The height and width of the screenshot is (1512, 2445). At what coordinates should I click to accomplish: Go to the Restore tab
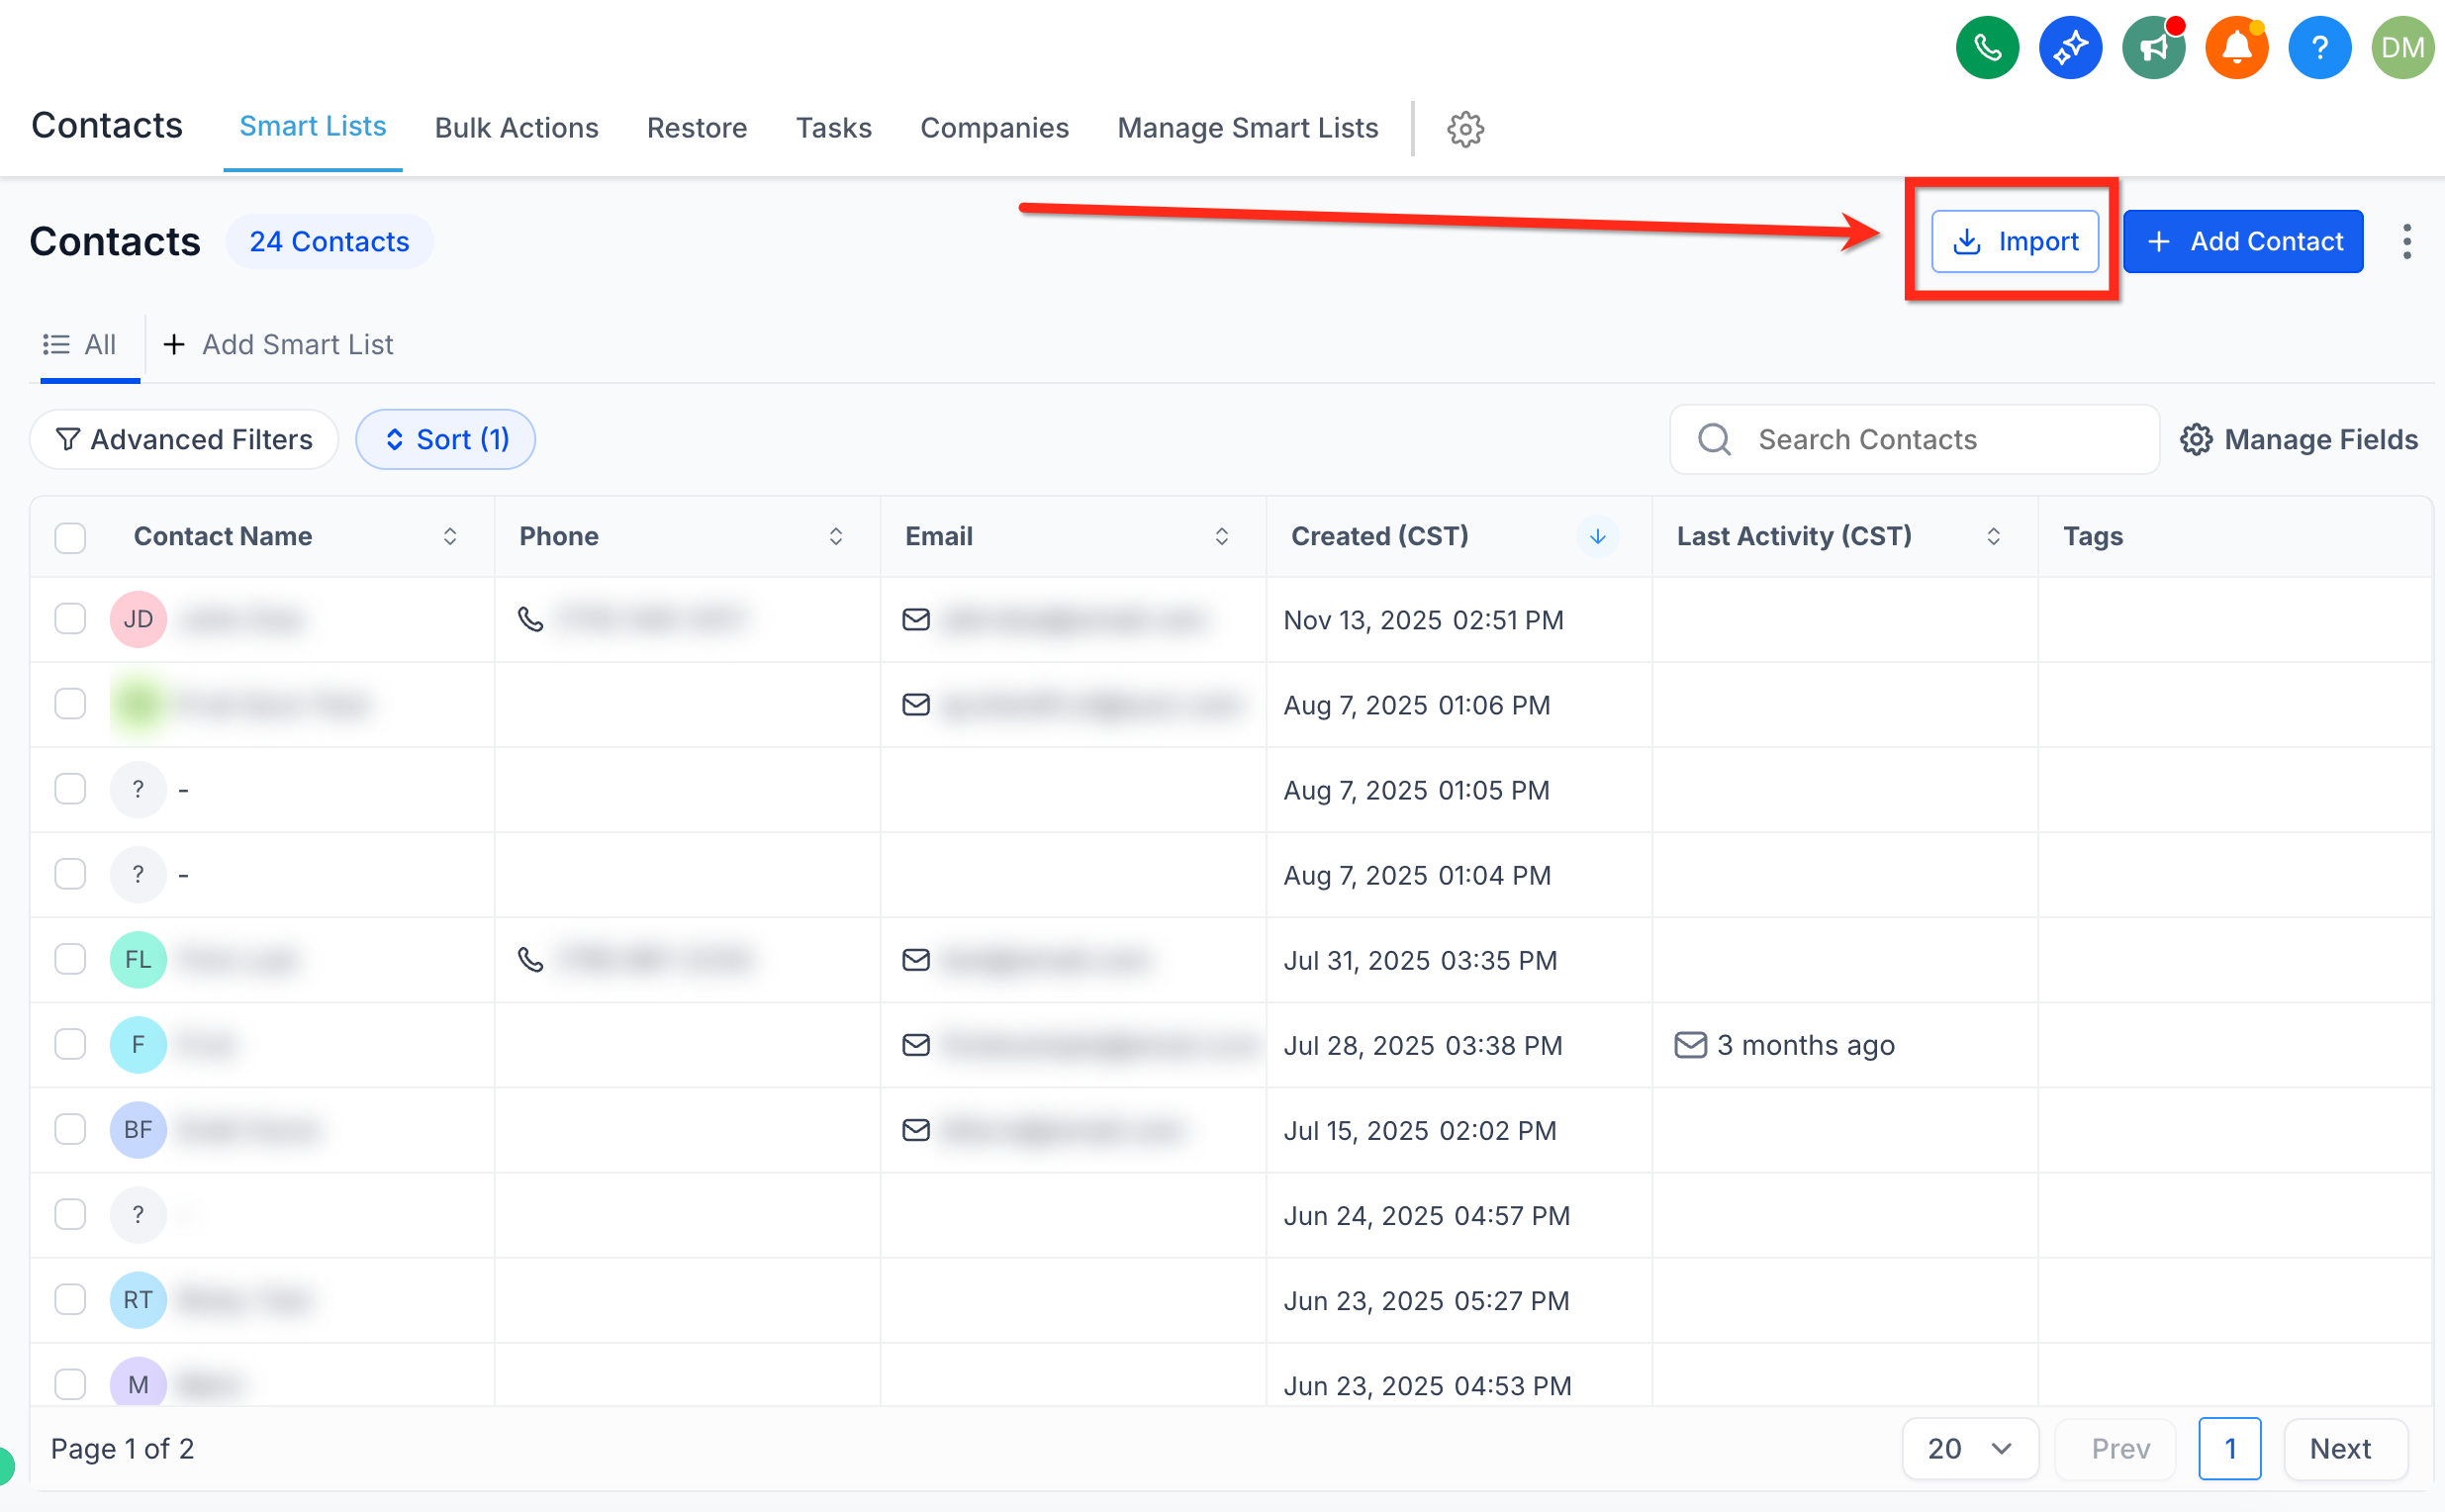pos(697,128)
